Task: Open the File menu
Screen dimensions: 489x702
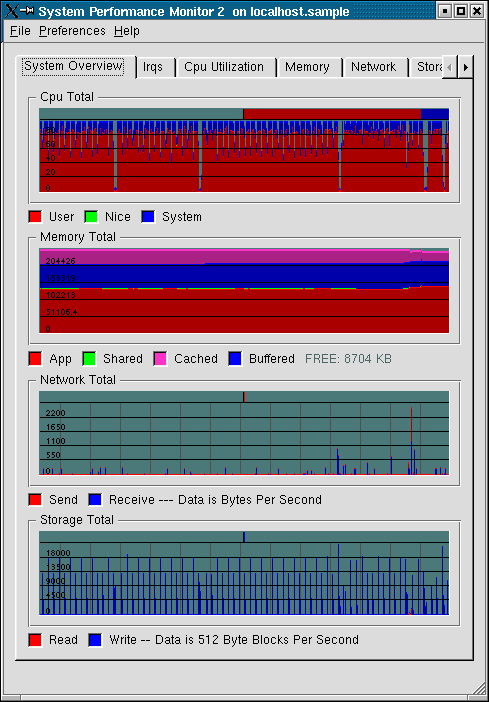Action: tap(20, 31)
